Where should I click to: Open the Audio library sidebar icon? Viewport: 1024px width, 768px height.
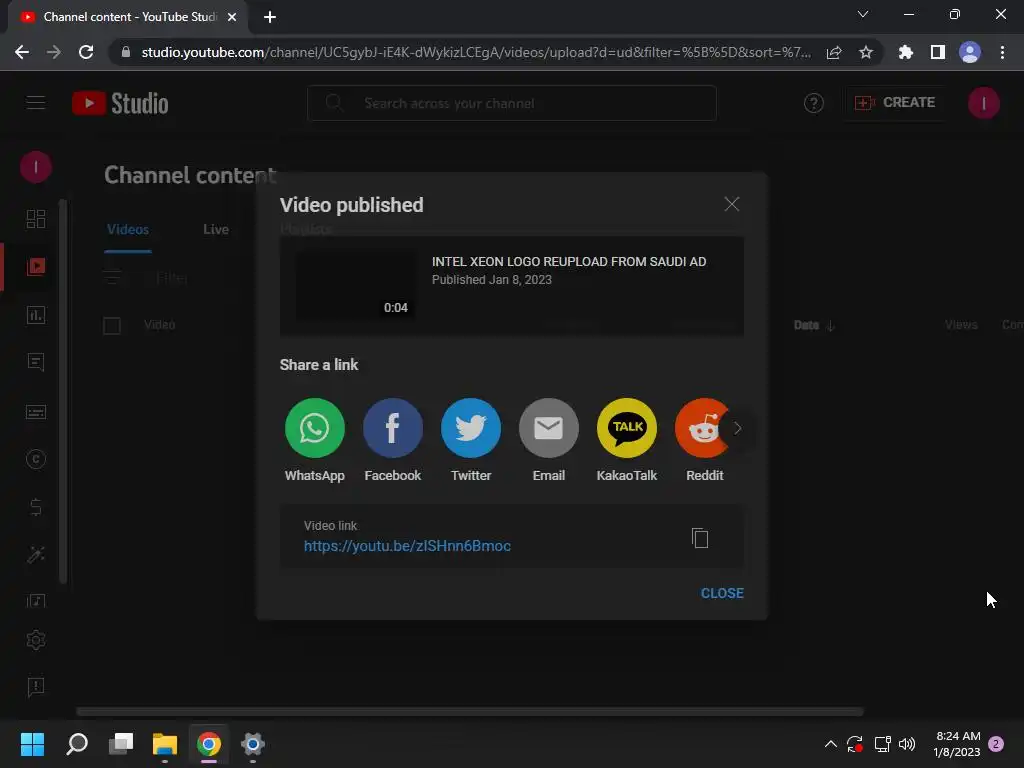click(x=36, y=600)
